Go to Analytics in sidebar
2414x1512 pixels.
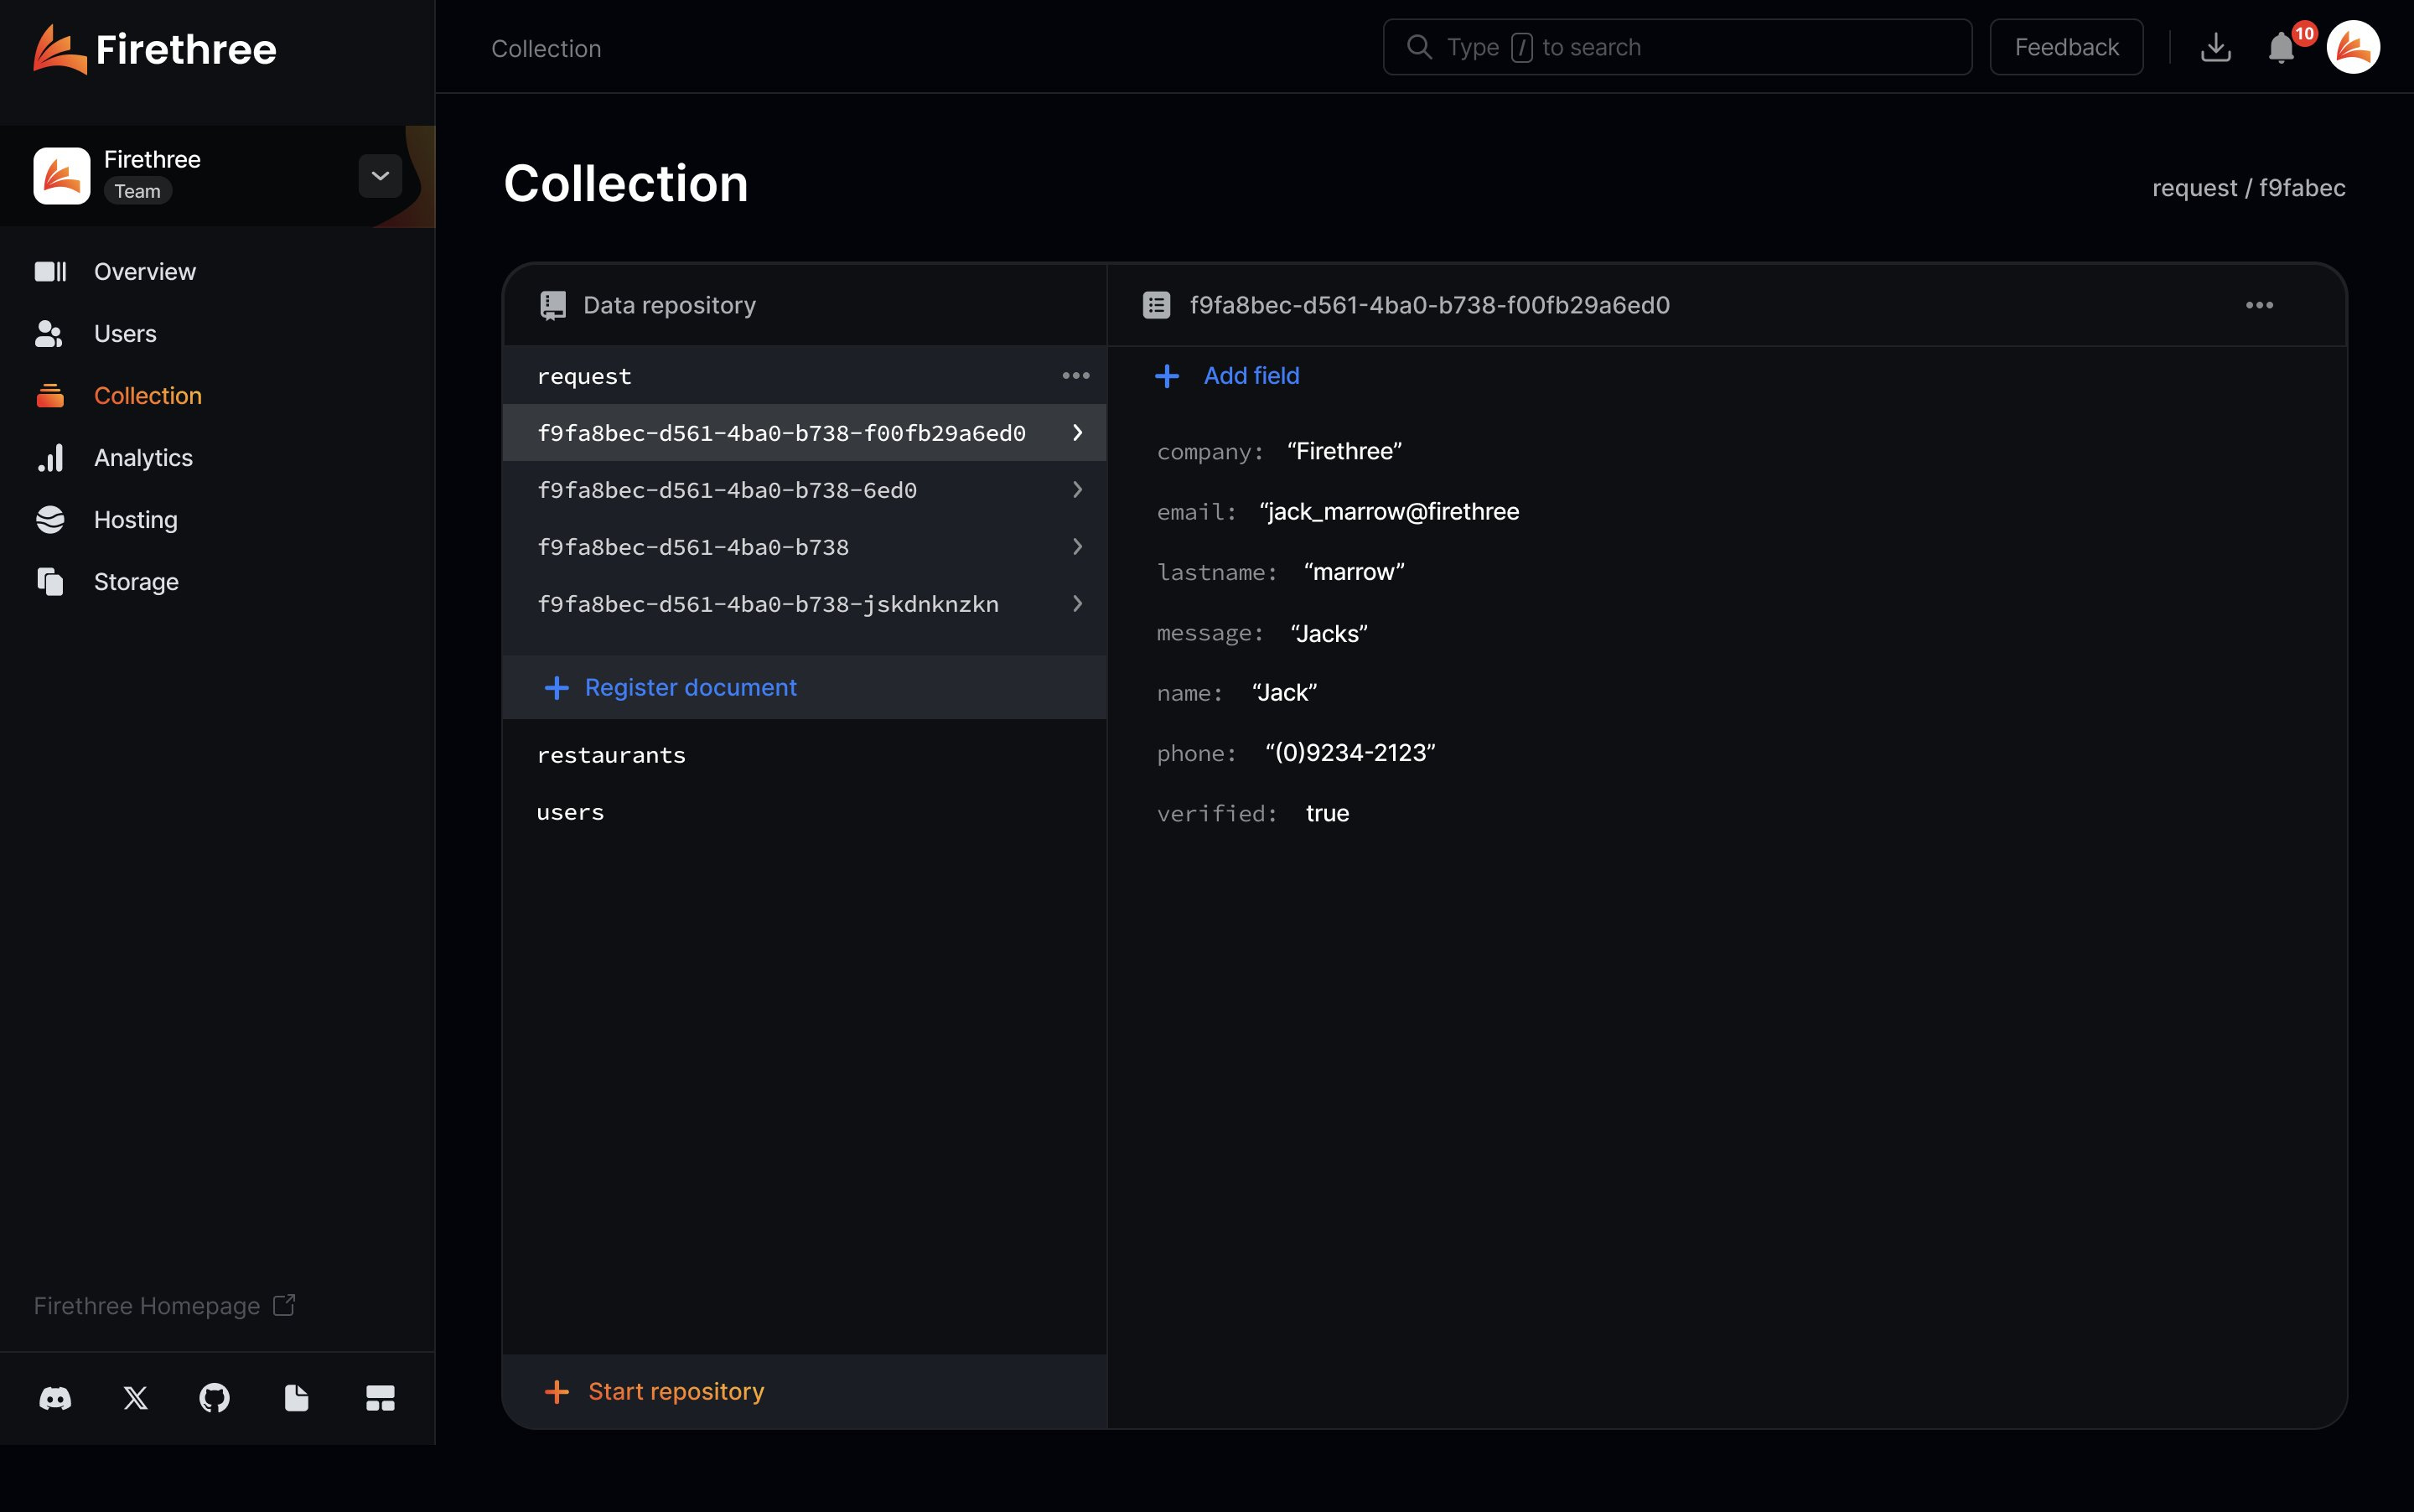[143, 458]
